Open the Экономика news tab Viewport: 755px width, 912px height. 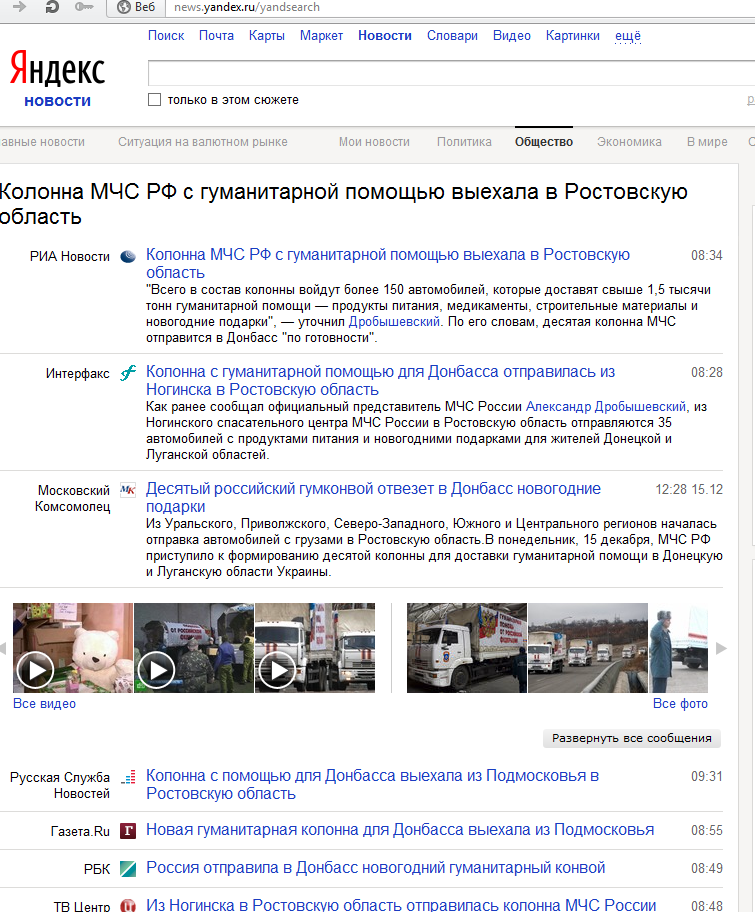tap(629, 142)
